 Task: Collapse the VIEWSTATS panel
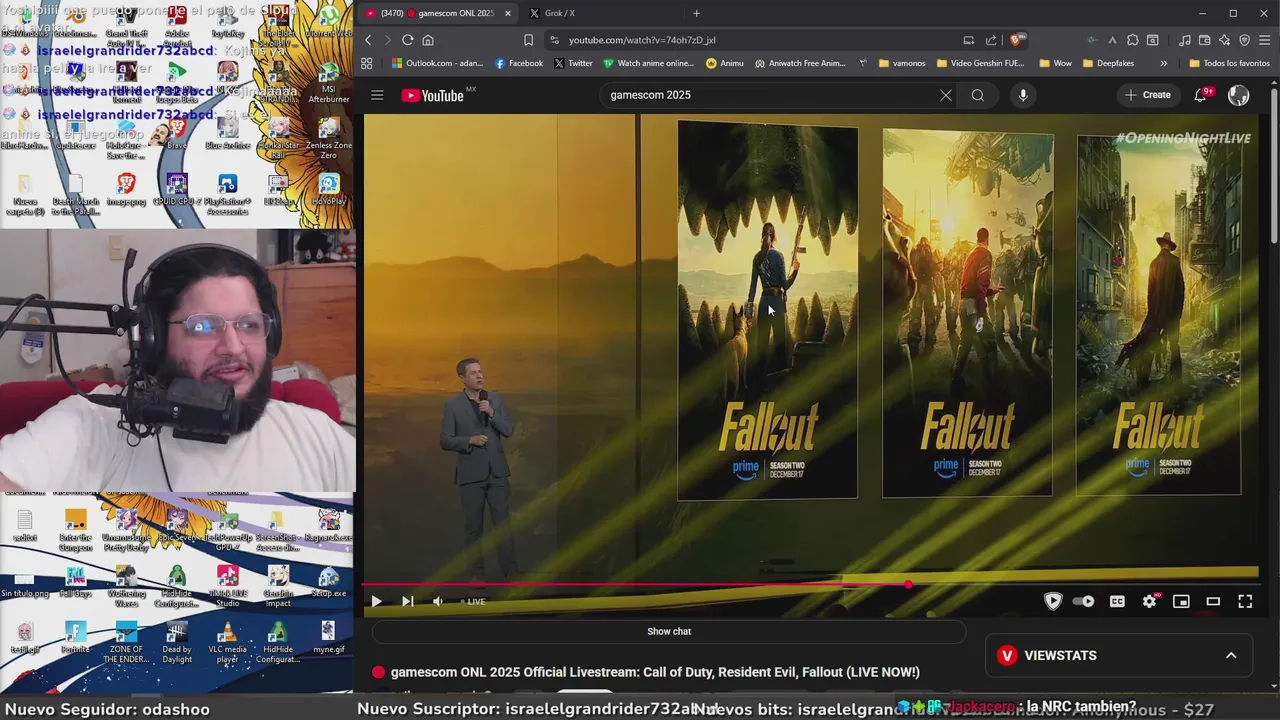1231,655
